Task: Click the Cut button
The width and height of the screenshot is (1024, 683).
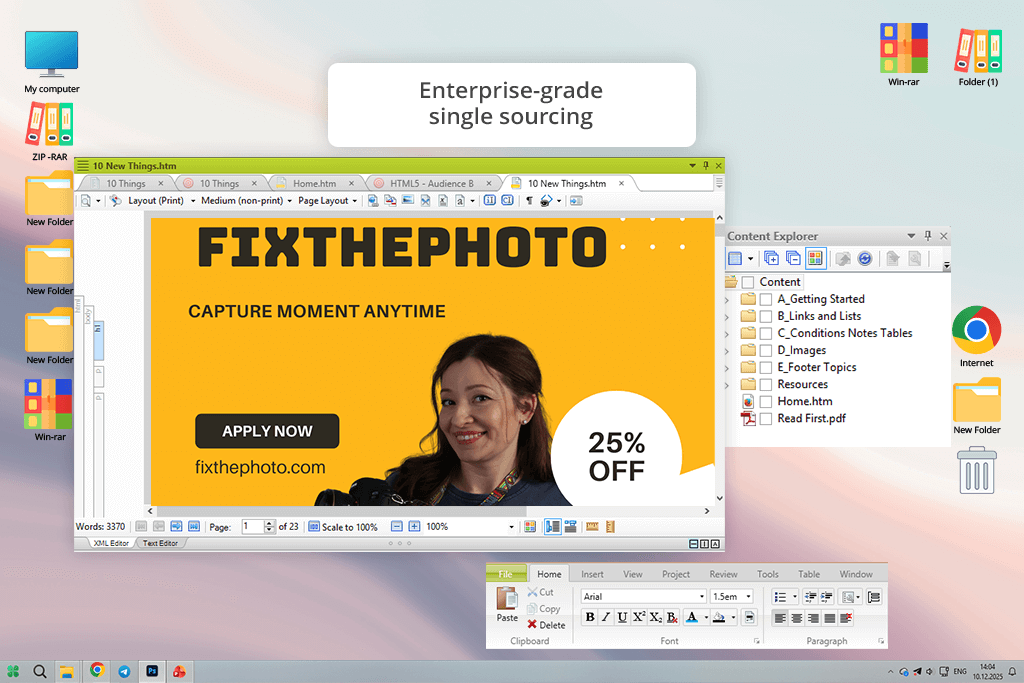Action: tap(541, 592)
